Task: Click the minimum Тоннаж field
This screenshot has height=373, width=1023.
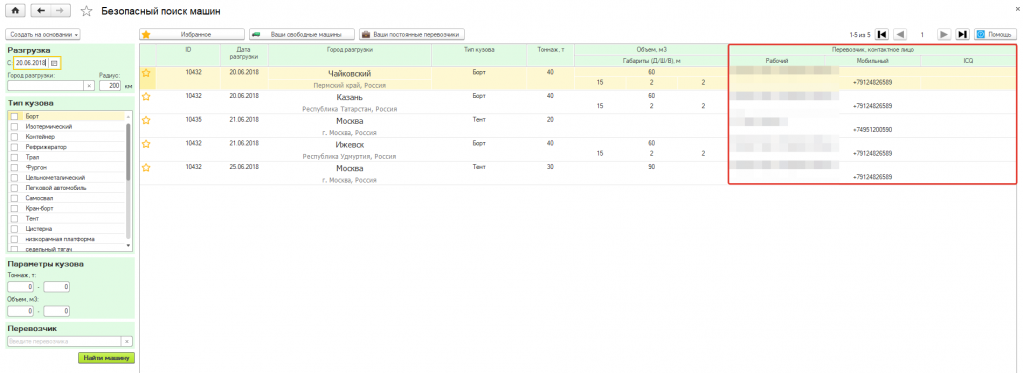Action: pyautogui.click(x=20, y=287)
